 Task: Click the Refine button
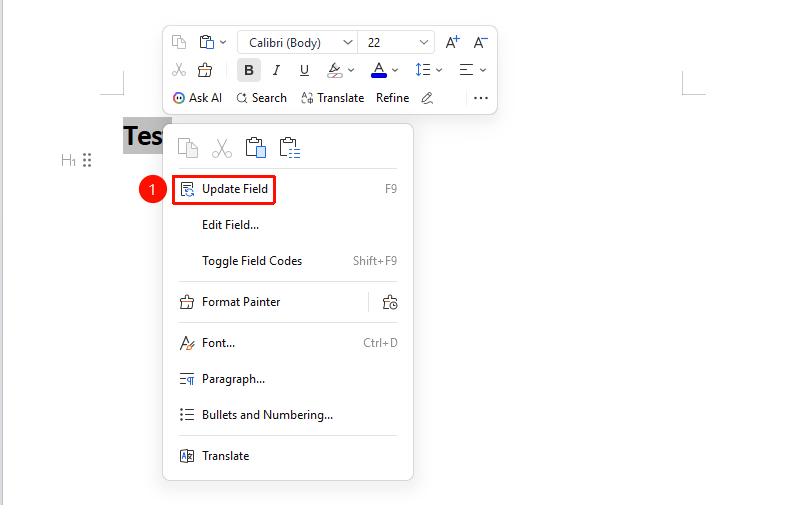pos(392,98)
